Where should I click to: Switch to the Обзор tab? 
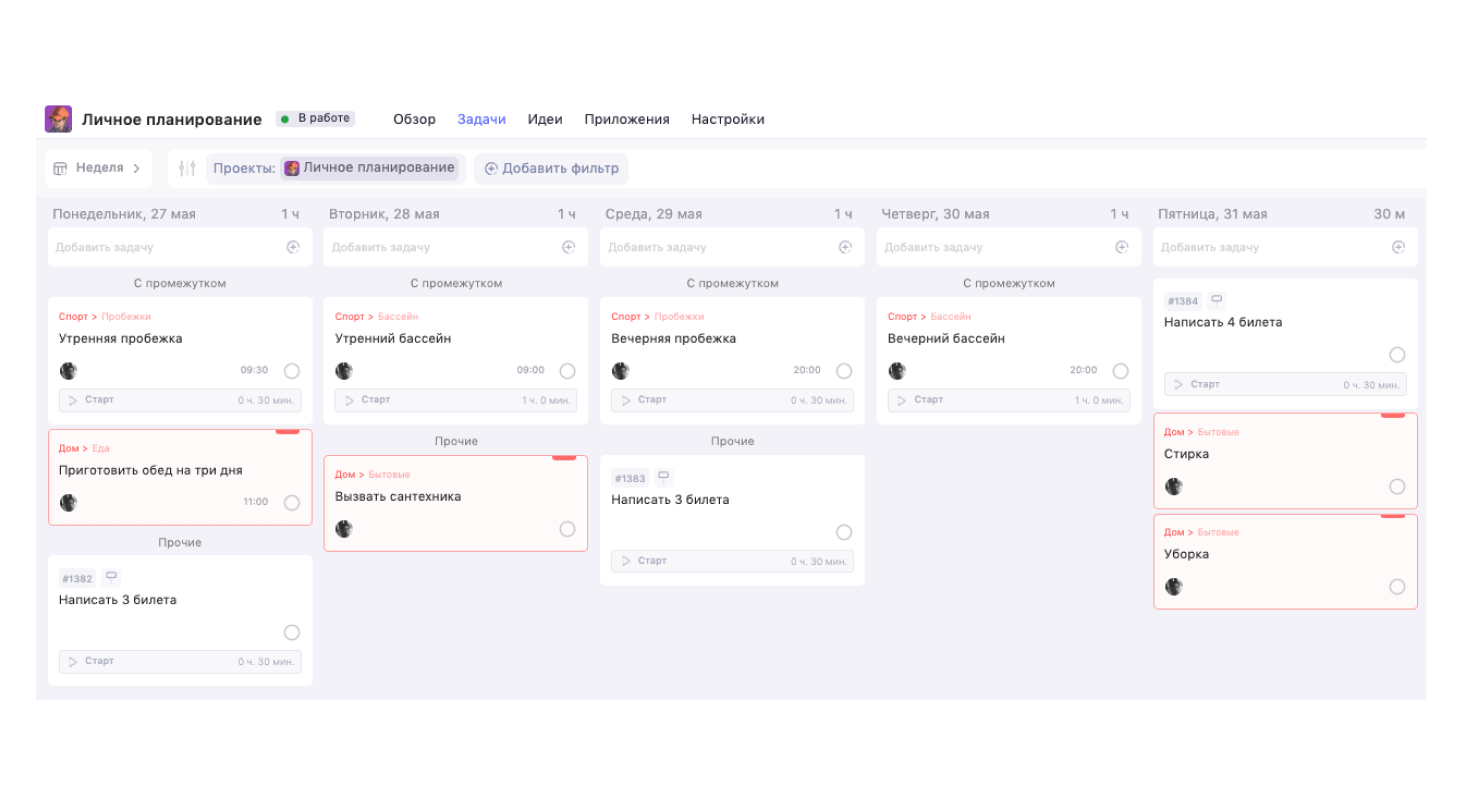coord(414,119)
